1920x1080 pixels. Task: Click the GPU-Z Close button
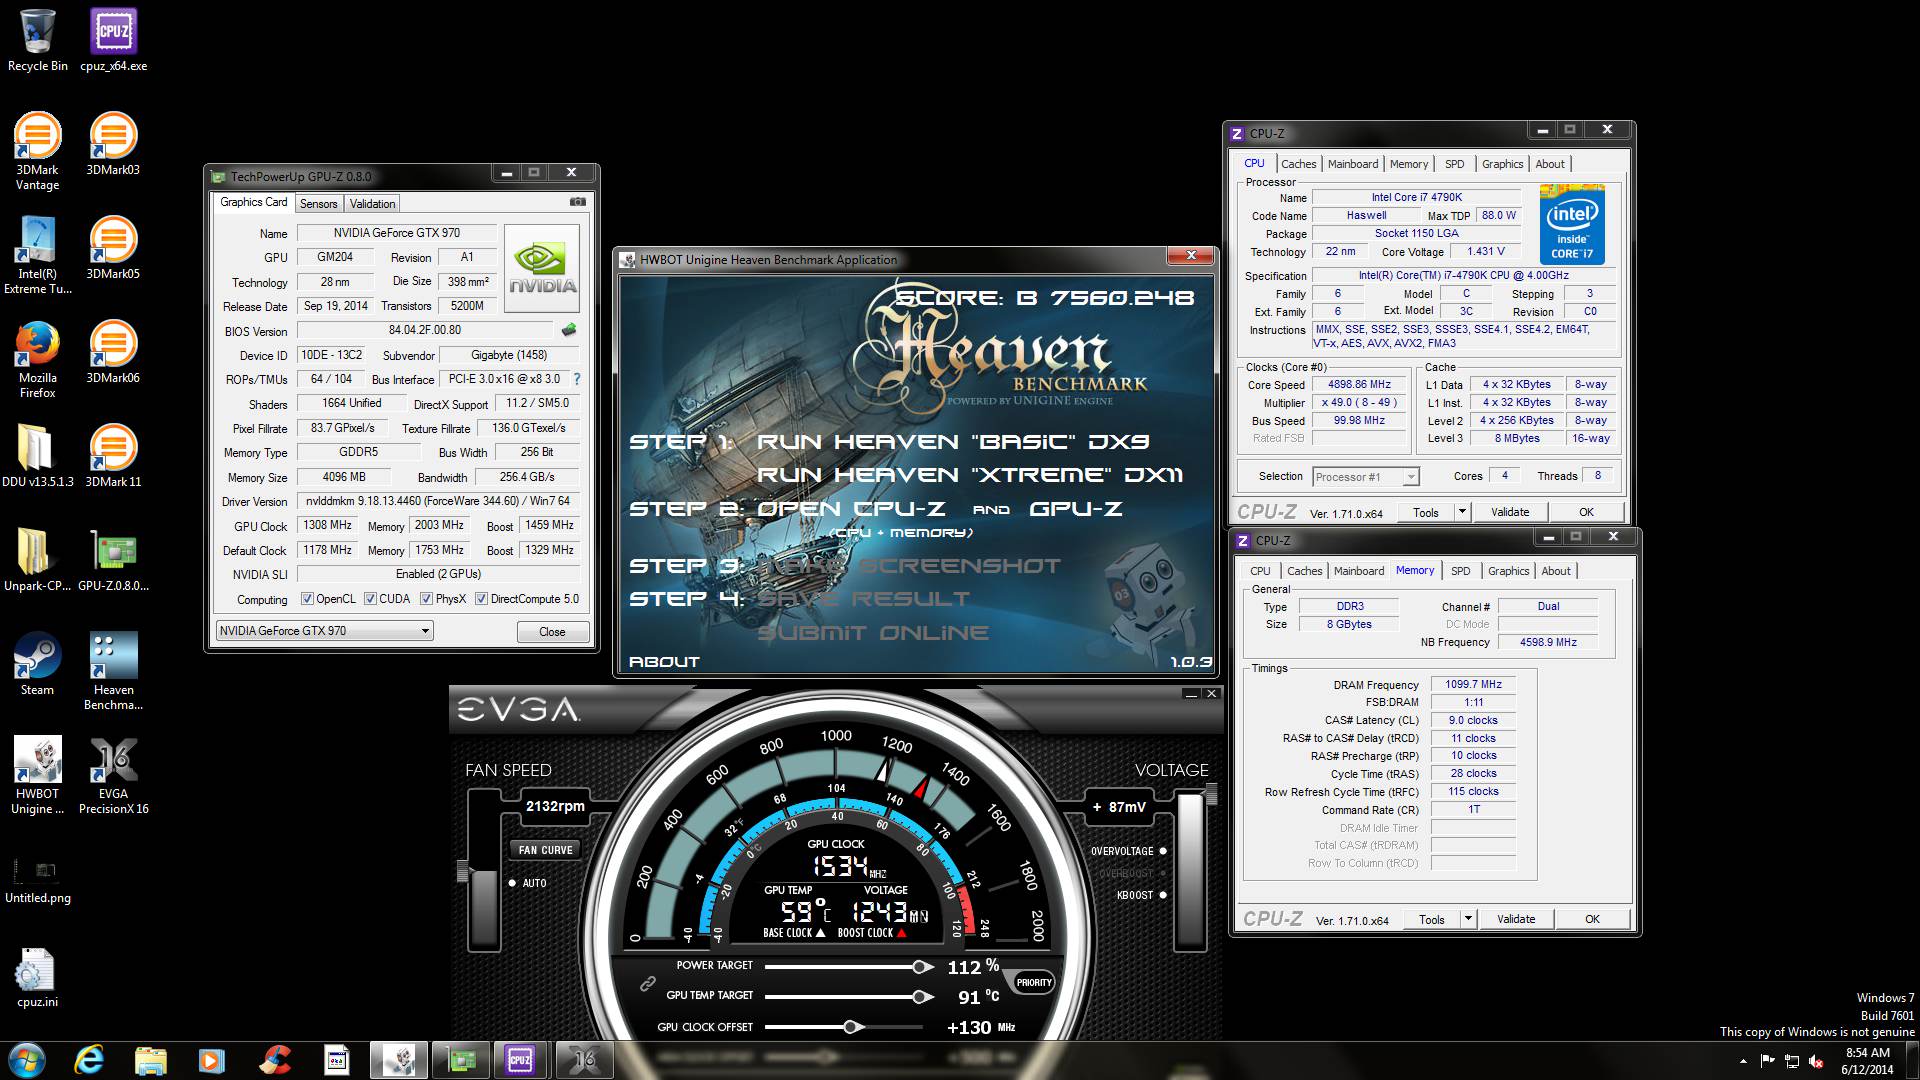coord(552,632)
